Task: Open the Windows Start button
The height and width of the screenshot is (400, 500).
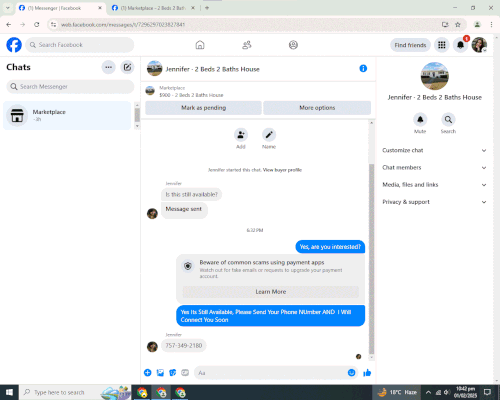Action: point(9,392)
